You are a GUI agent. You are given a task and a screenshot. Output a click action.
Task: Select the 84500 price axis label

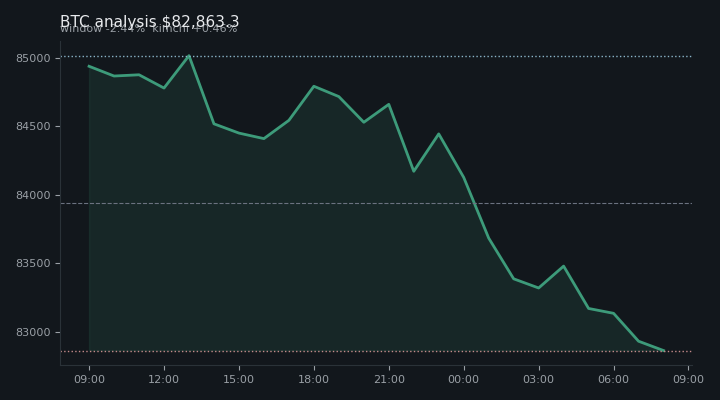point(33,127)
